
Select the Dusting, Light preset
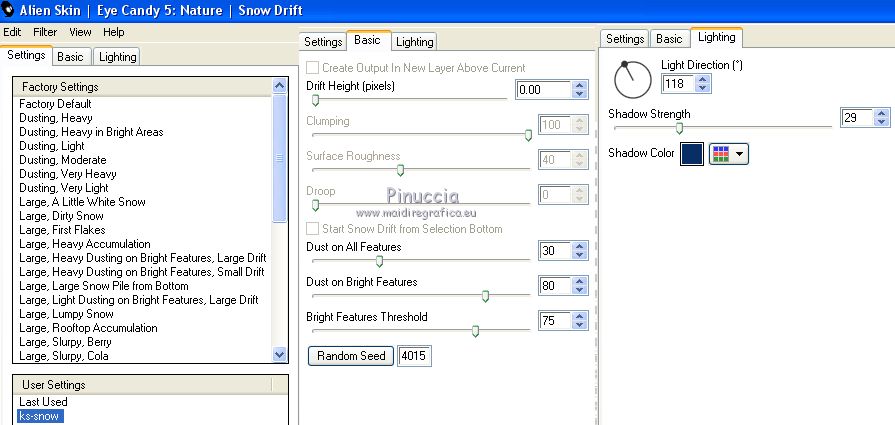52,146
